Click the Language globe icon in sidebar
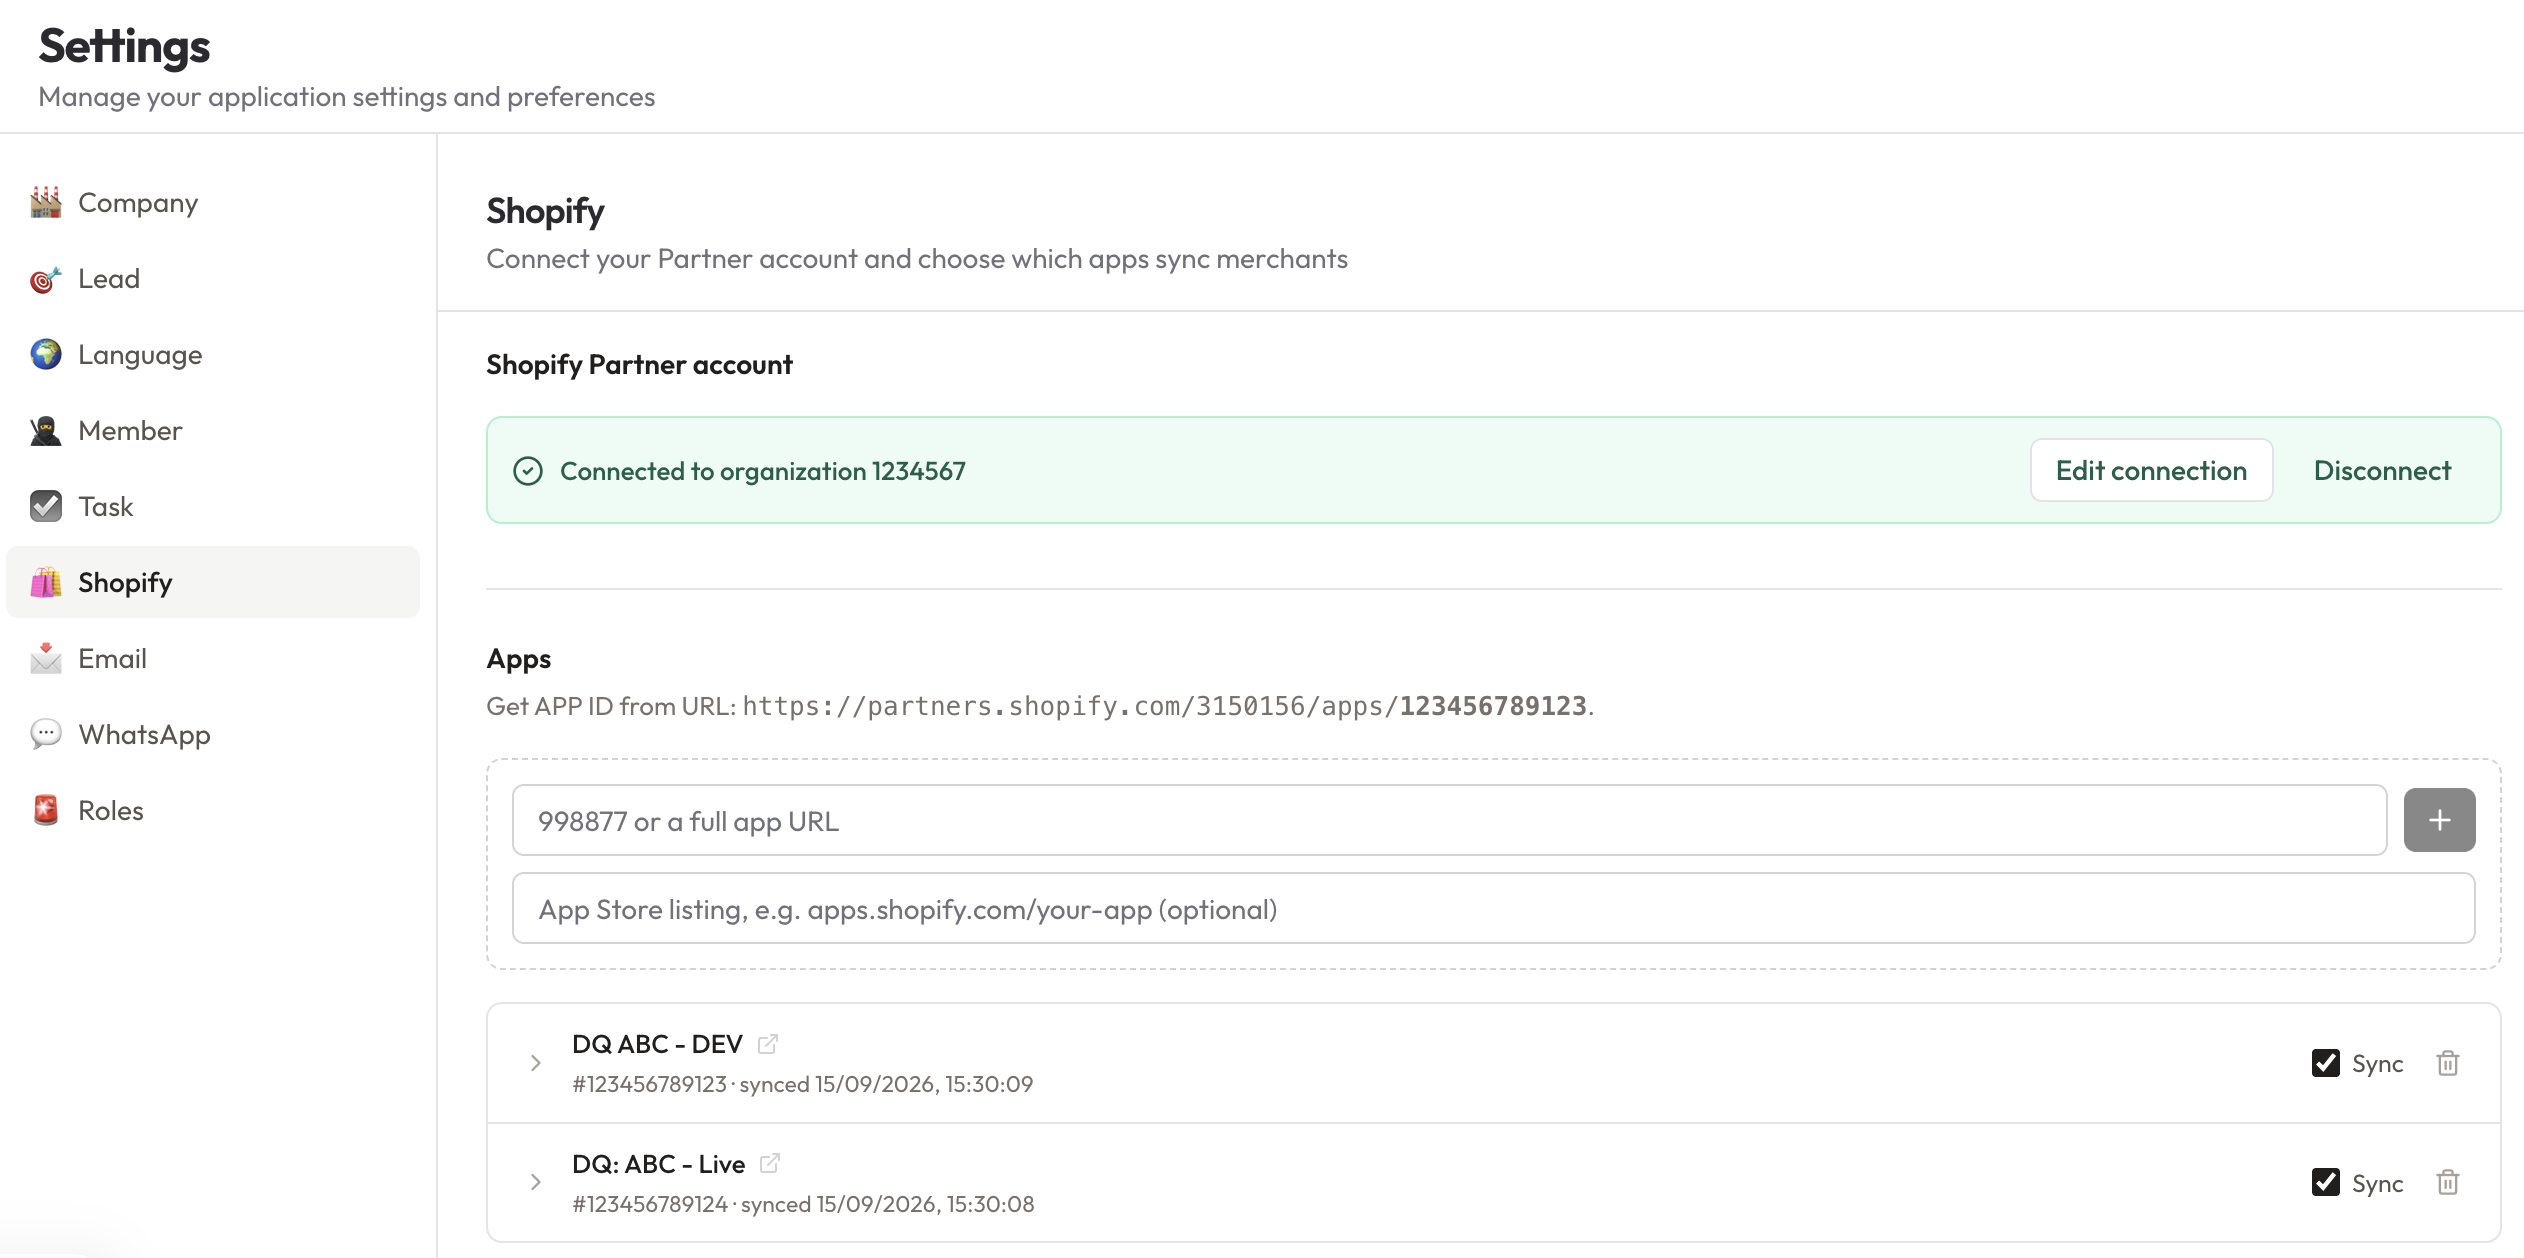Image resolution: width=2524 pixels, height=1258 pixels. (x=46, y=354)
